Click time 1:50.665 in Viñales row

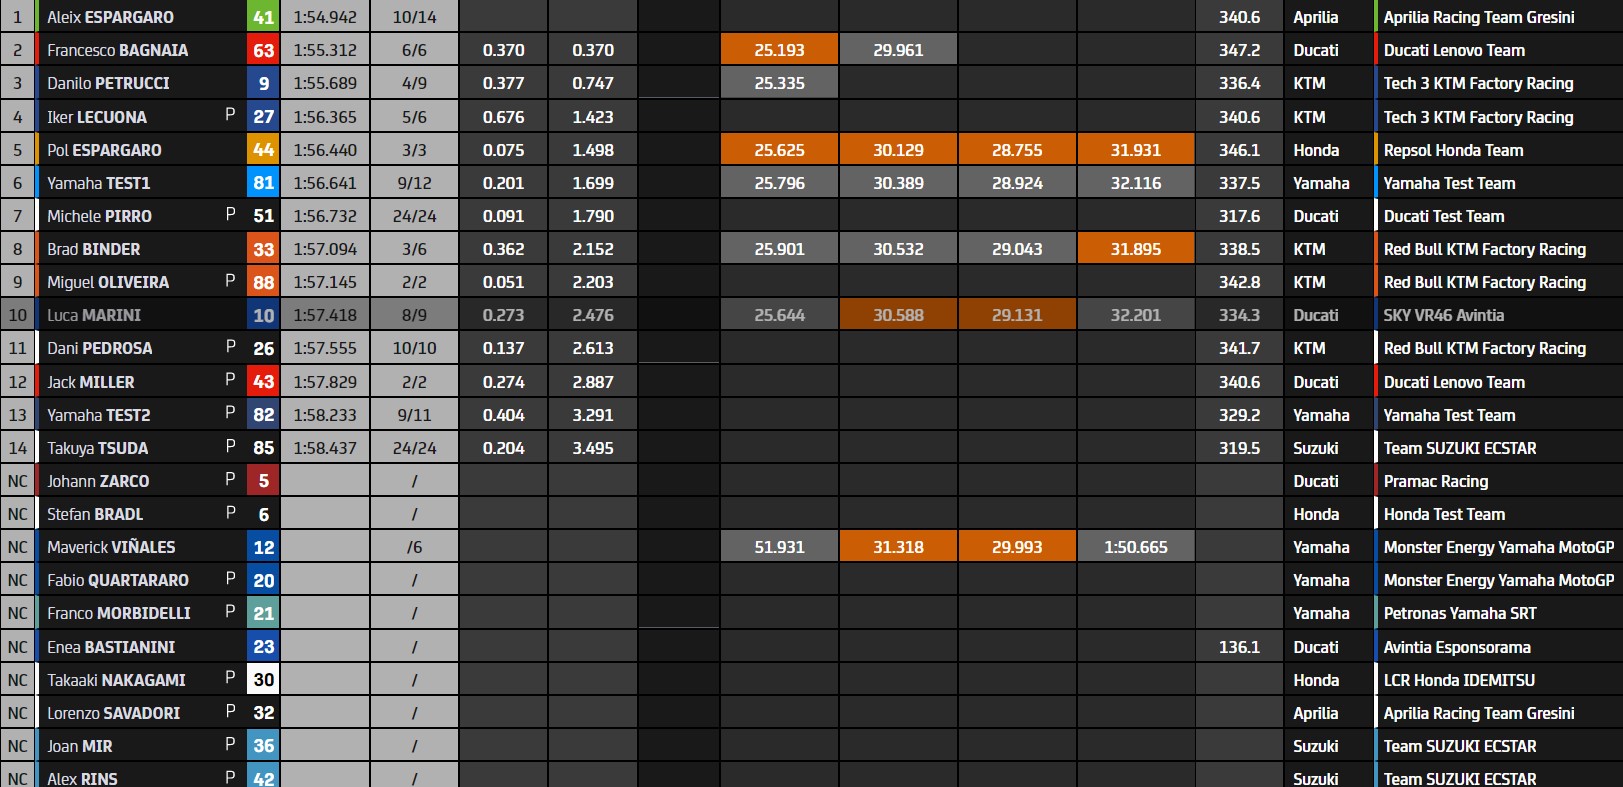click(1136, 547)
